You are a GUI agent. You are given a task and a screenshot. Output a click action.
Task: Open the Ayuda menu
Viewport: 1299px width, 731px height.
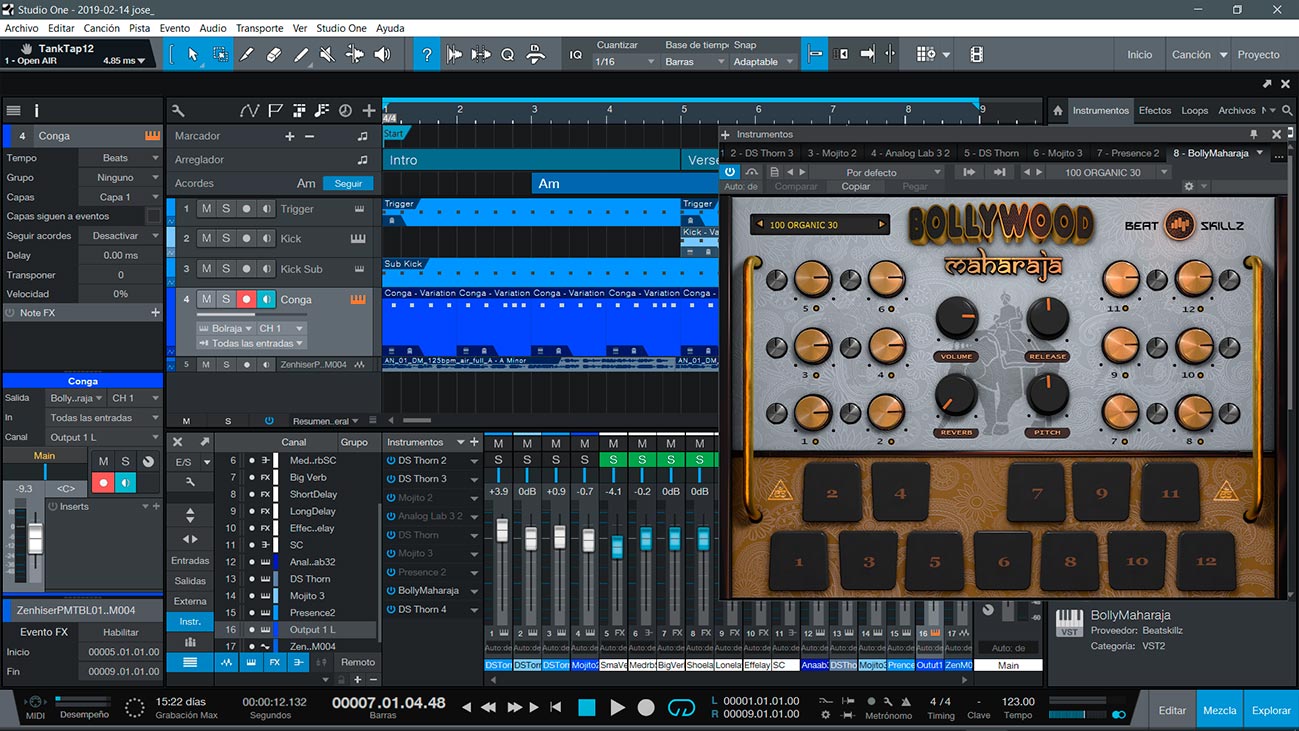(390, 28)
